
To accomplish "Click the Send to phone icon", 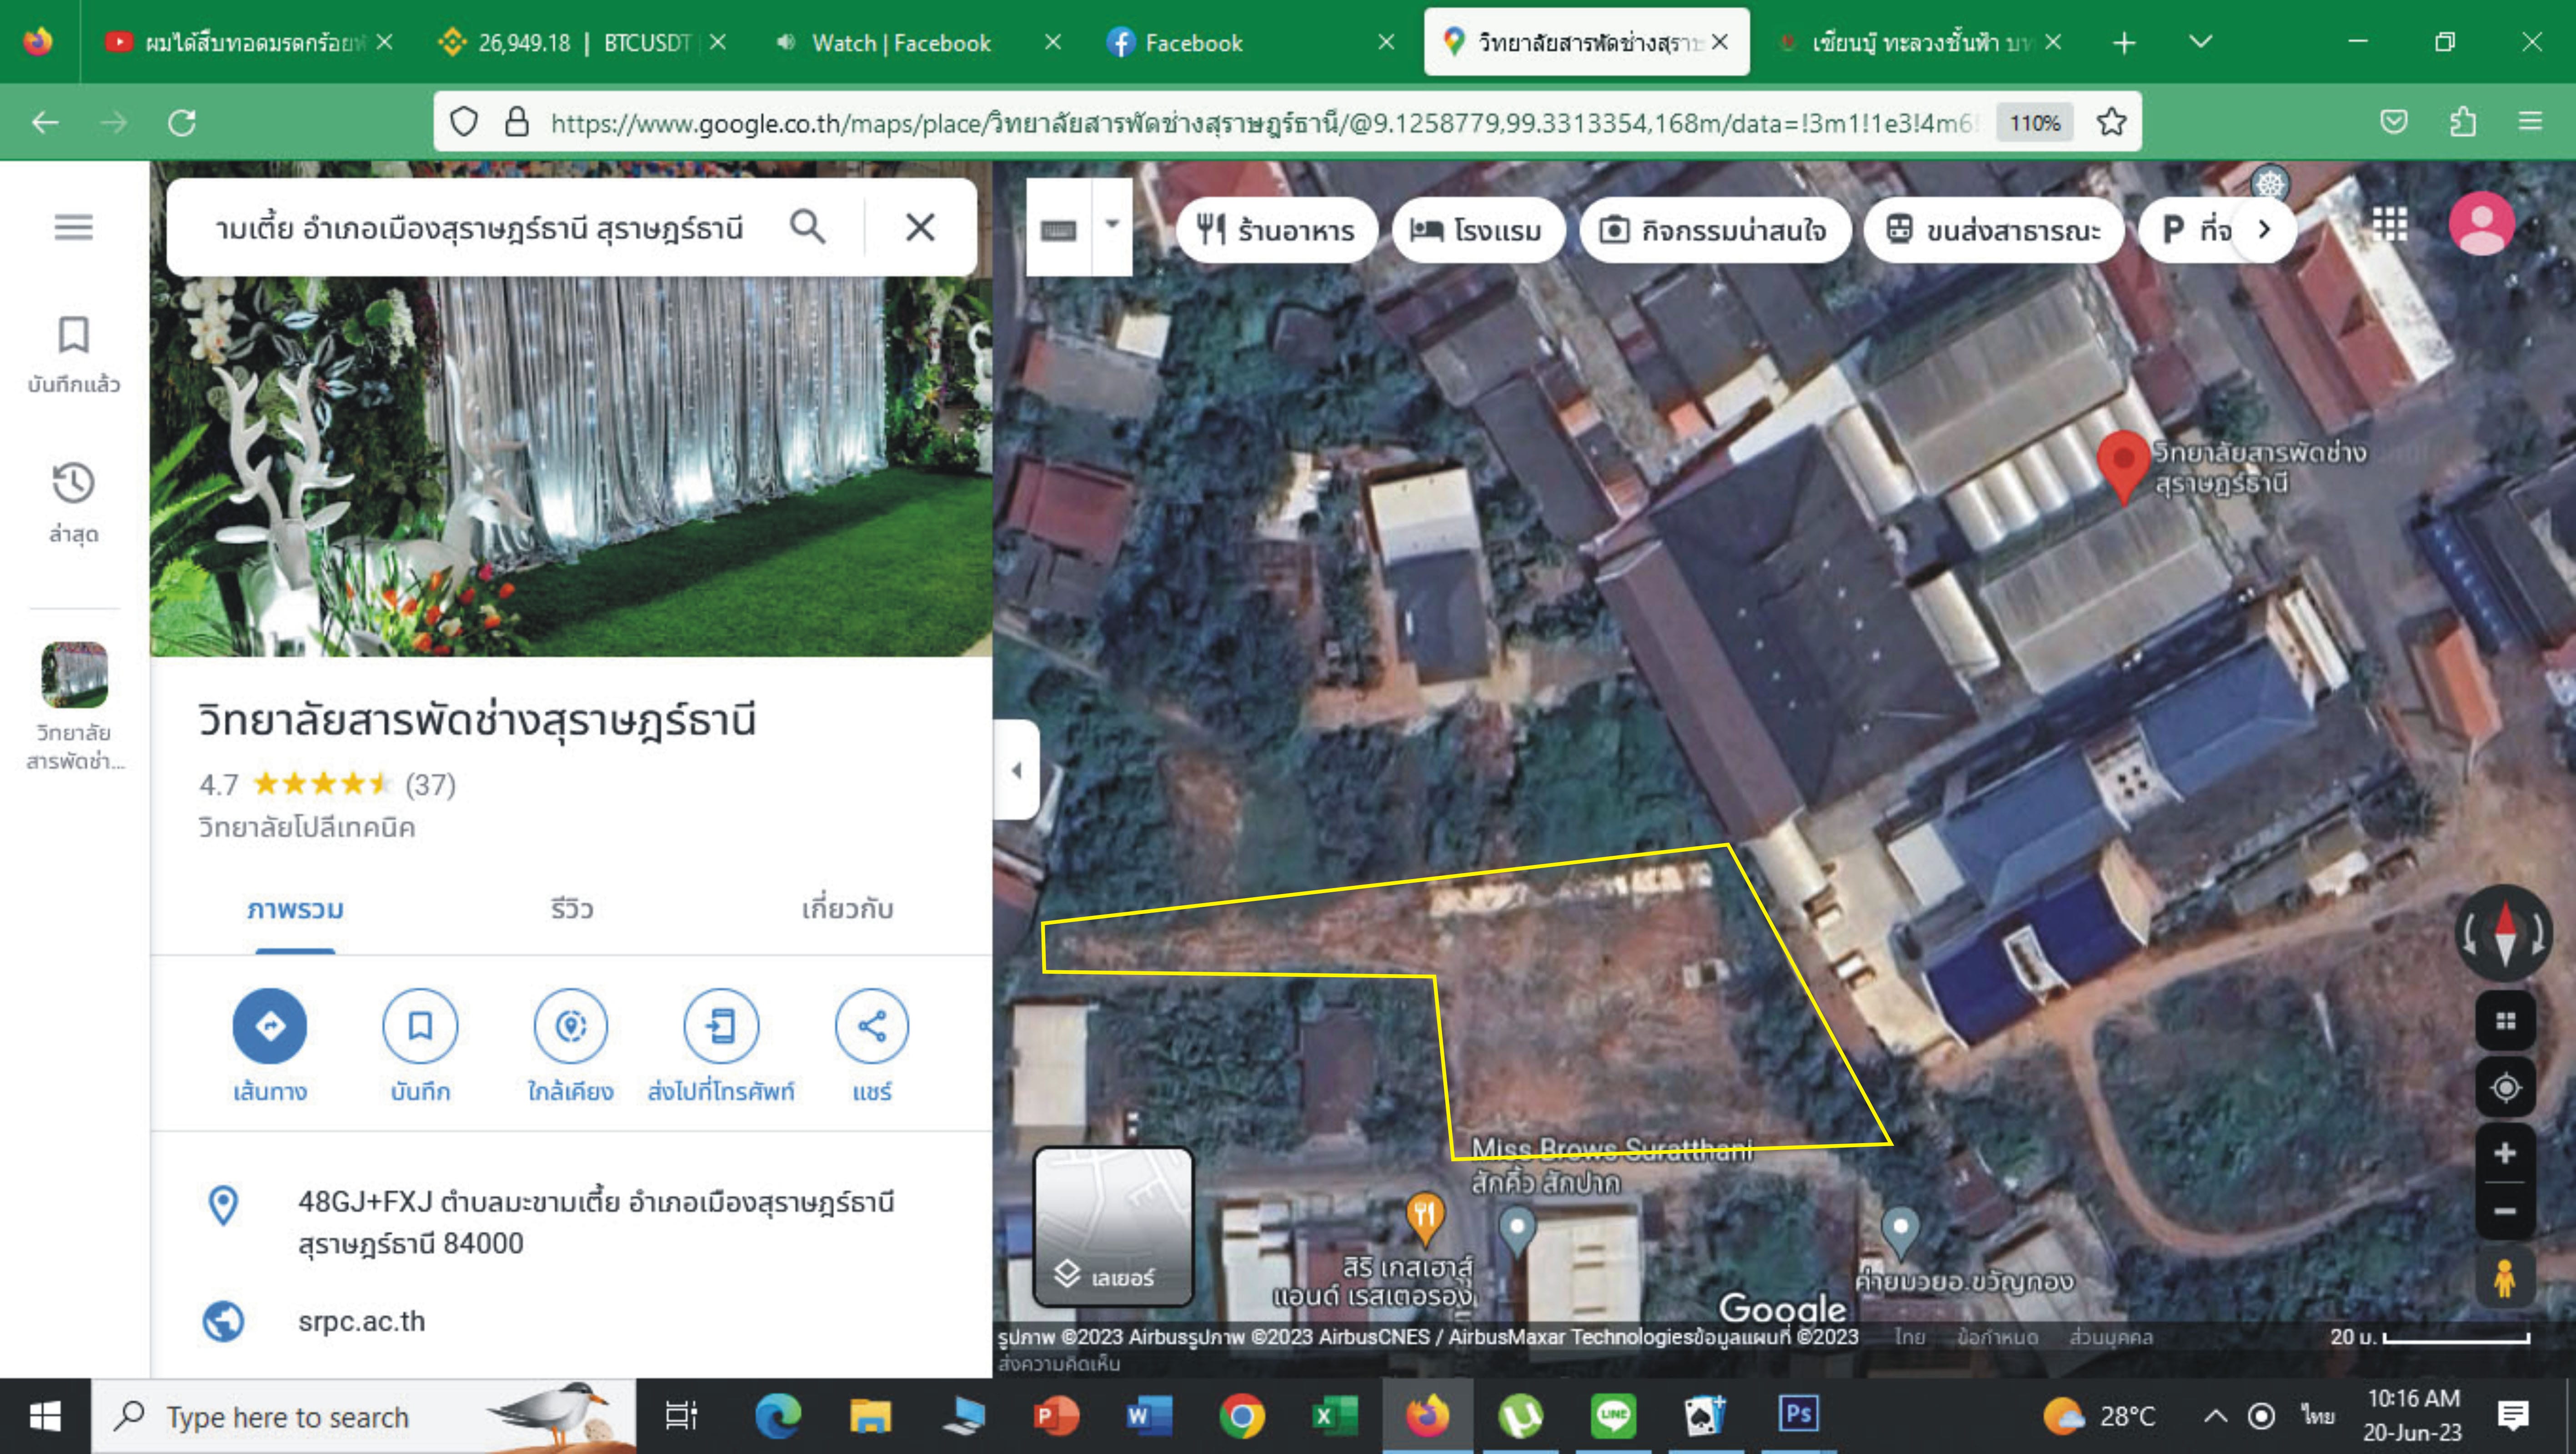I will (721, 1026).
